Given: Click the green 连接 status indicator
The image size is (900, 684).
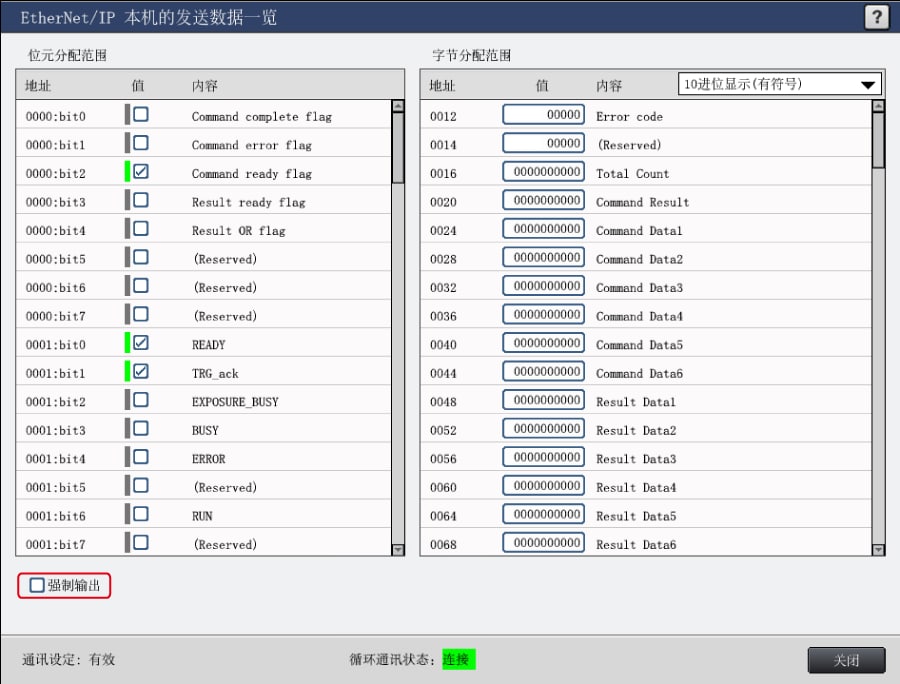Looking at the screenshot, I should click(x=459, y=660).
